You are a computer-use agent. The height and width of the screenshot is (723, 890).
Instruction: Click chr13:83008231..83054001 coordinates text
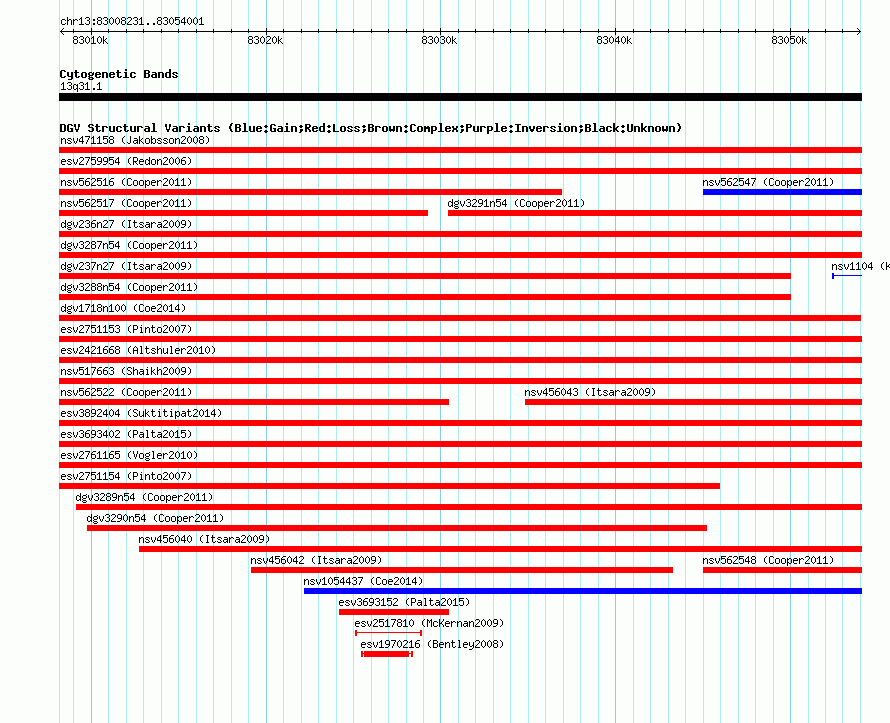coord(132,22)
